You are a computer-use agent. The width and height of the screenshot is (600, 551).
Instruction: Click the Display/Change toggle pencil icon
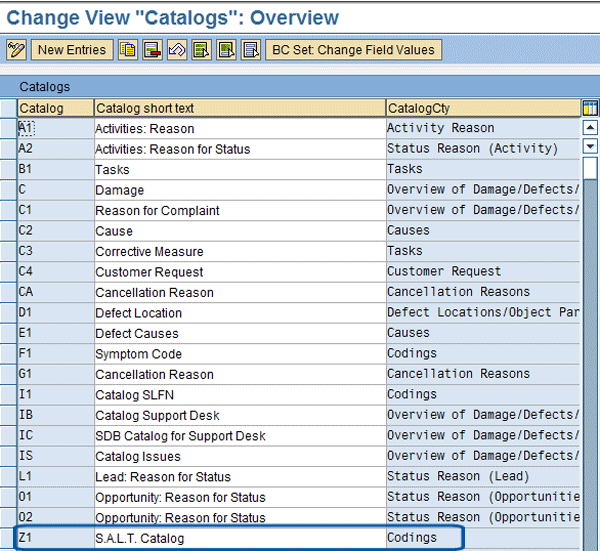coord(17,50)
